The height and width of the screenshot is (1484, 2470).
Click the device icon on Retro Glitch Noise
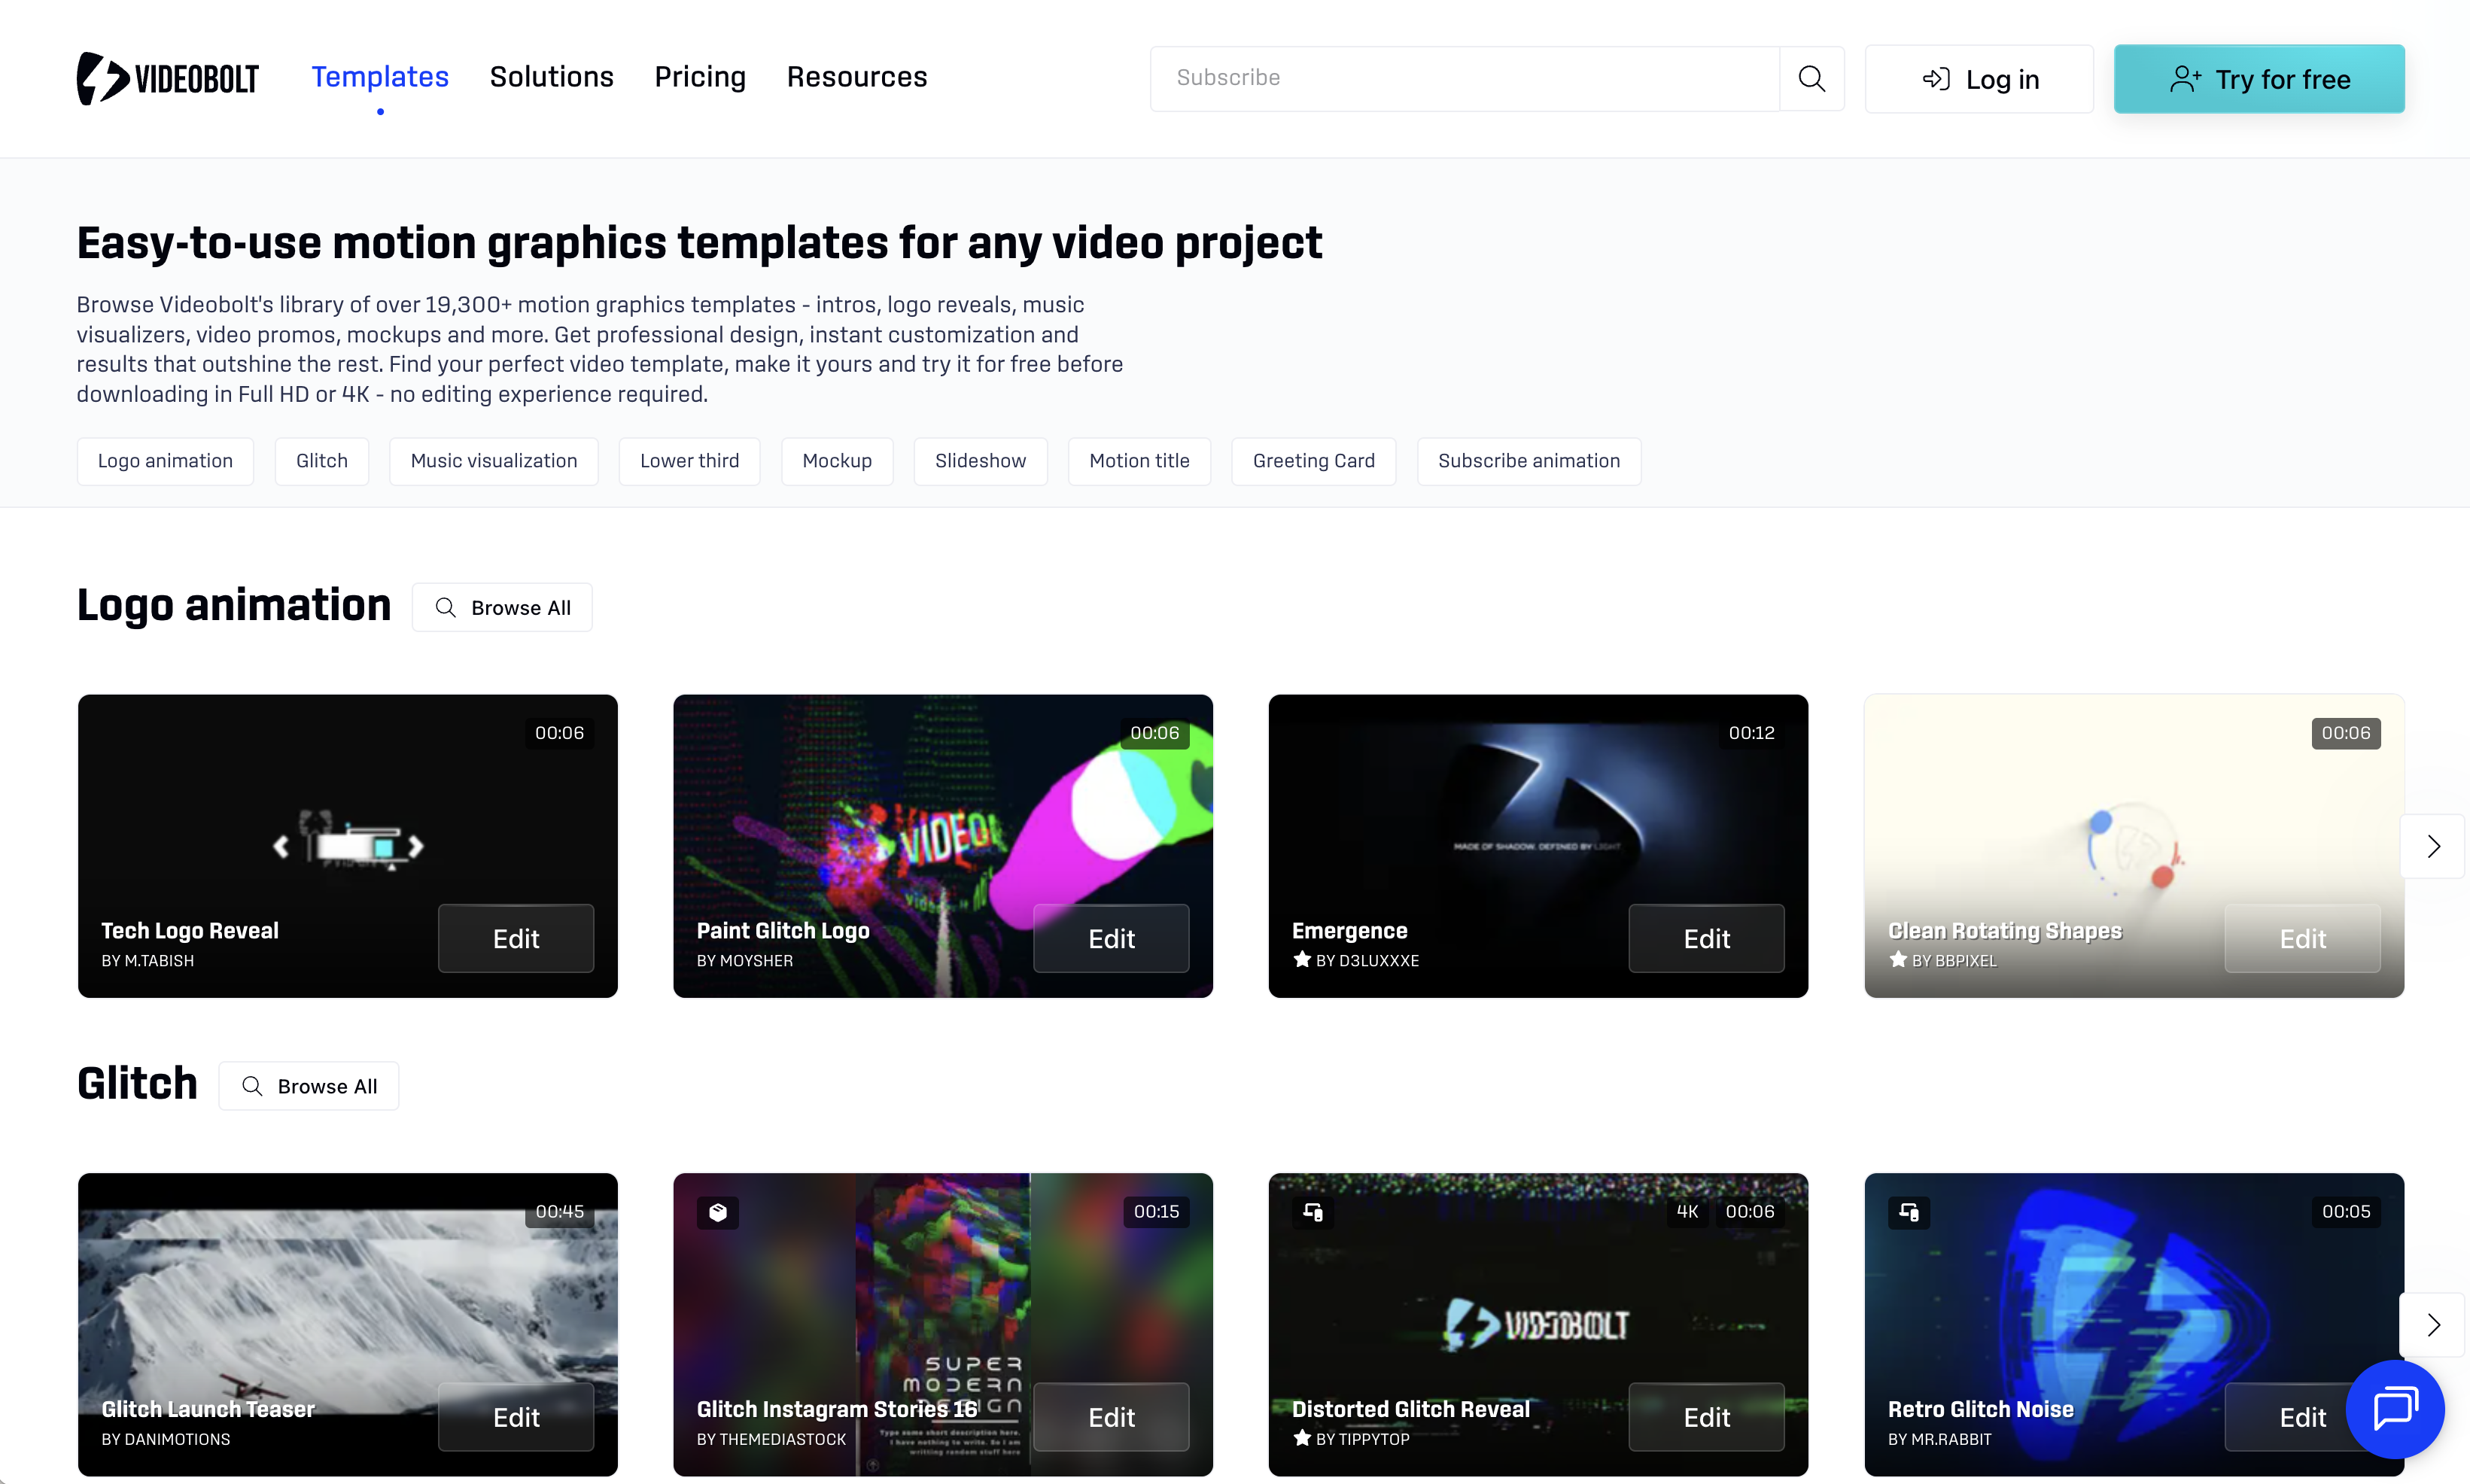click(1909, 1212)
